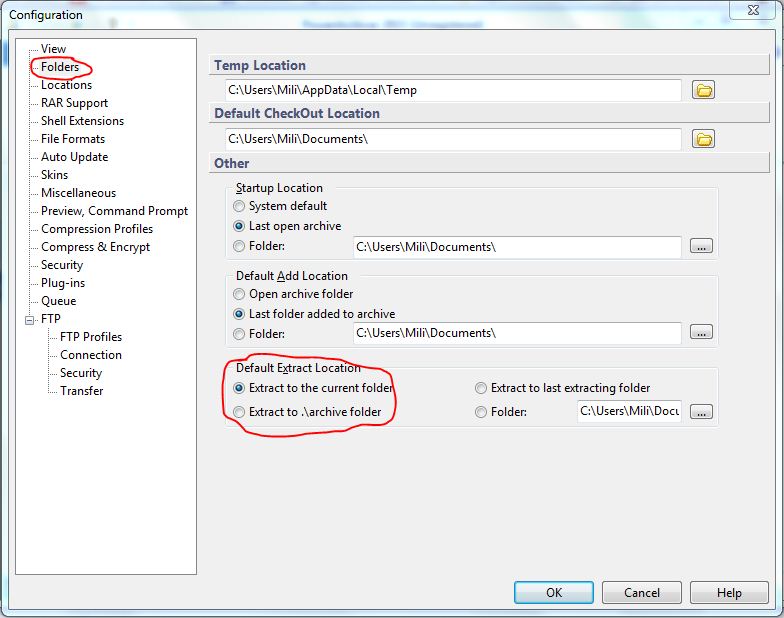Viewport: 784px width, 618px height.
Task: Edit Default Add Location folder path field
Action: [x=517, y=333]
